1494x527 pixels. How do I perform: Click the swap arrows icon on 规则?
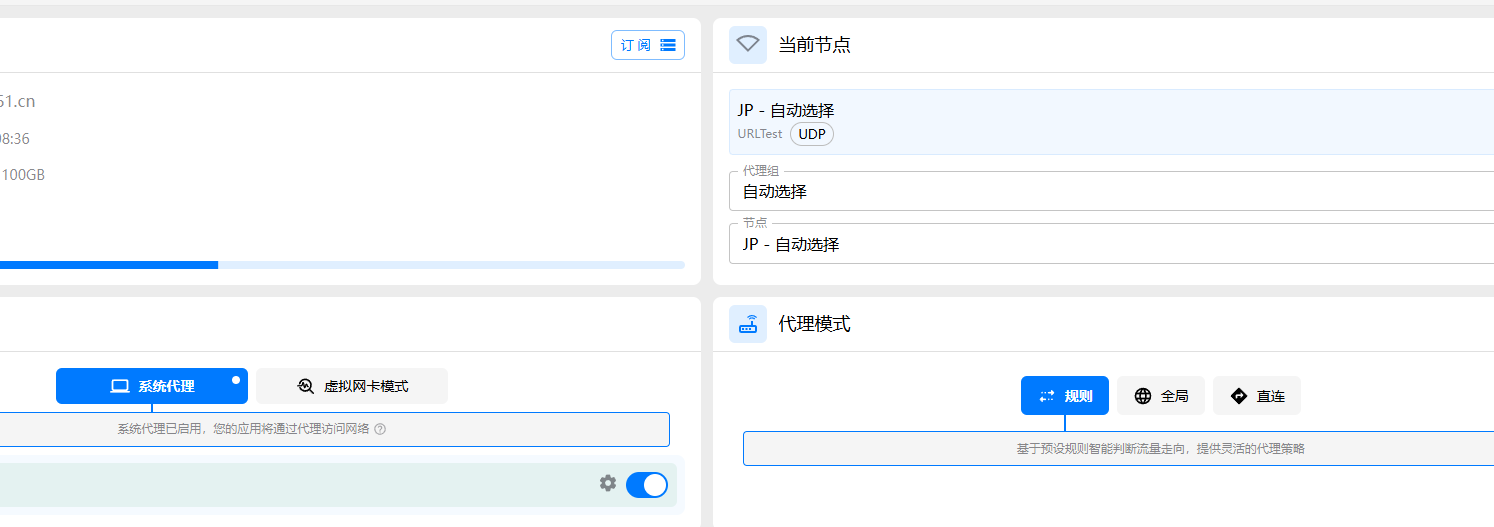pos(1047,396)
